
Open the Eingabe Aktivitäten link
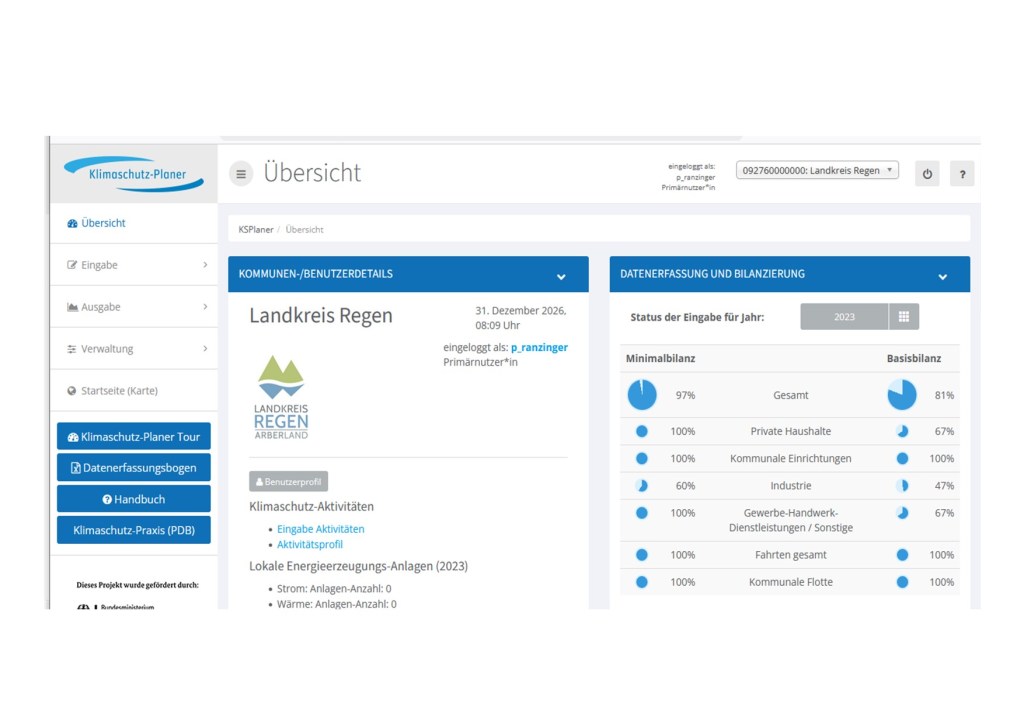point(320,529)
